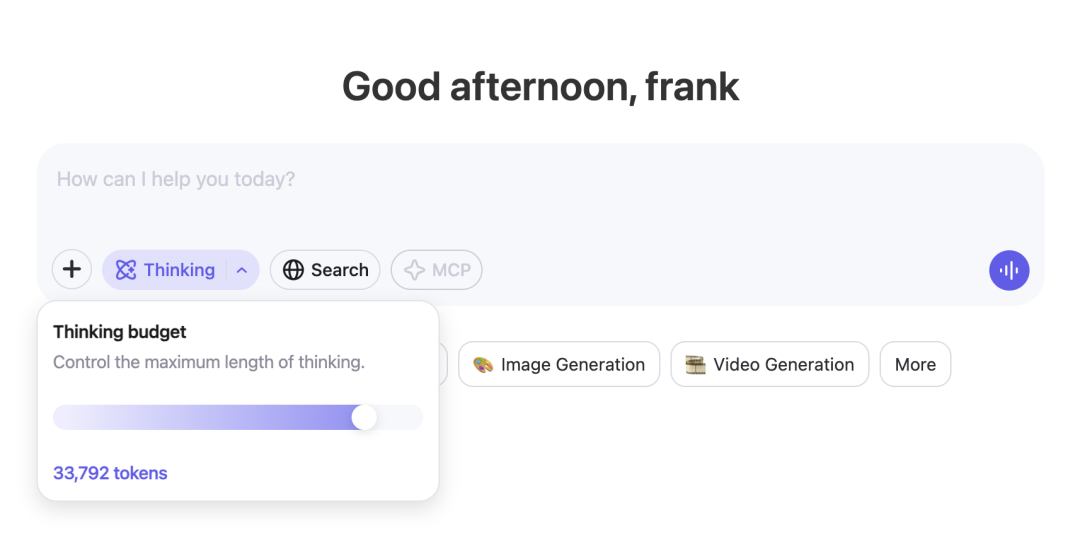
Task: Click the unfilled end of the budget slider track
Action: [401, 418]
